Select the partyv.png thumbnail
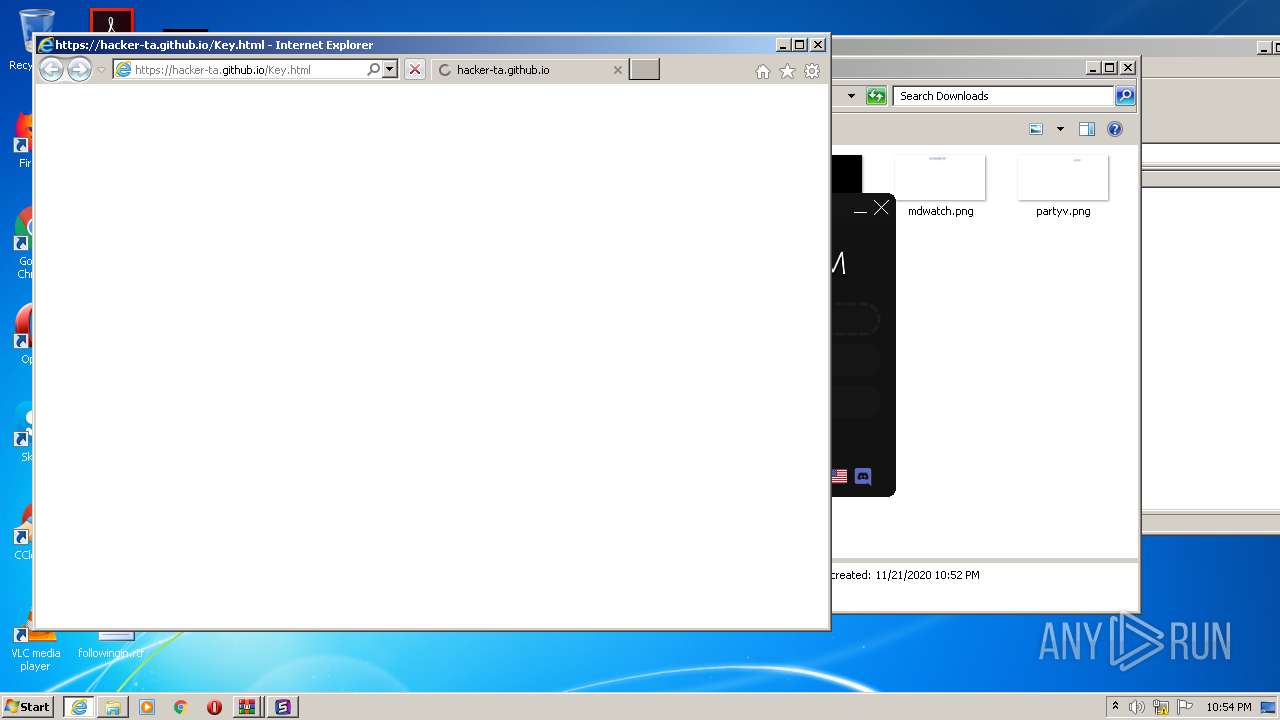Image resolution: width=1280 pixels, height=720 pixels. (1063, 178)
